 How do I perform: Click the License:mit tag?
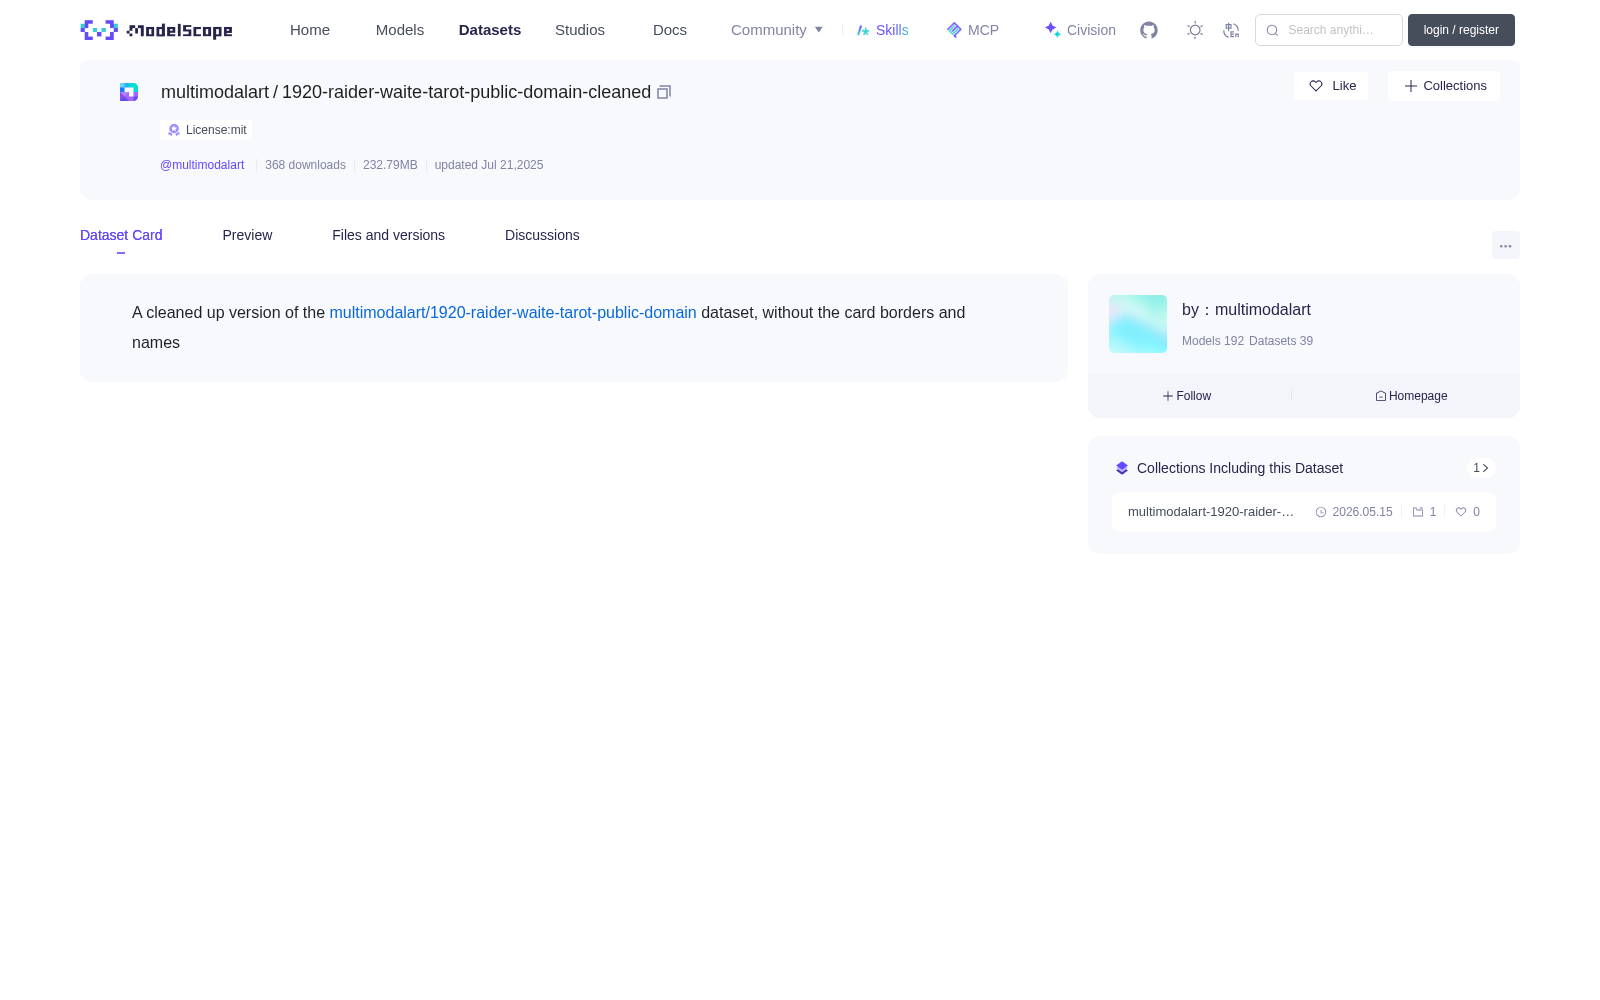point(206,130)
